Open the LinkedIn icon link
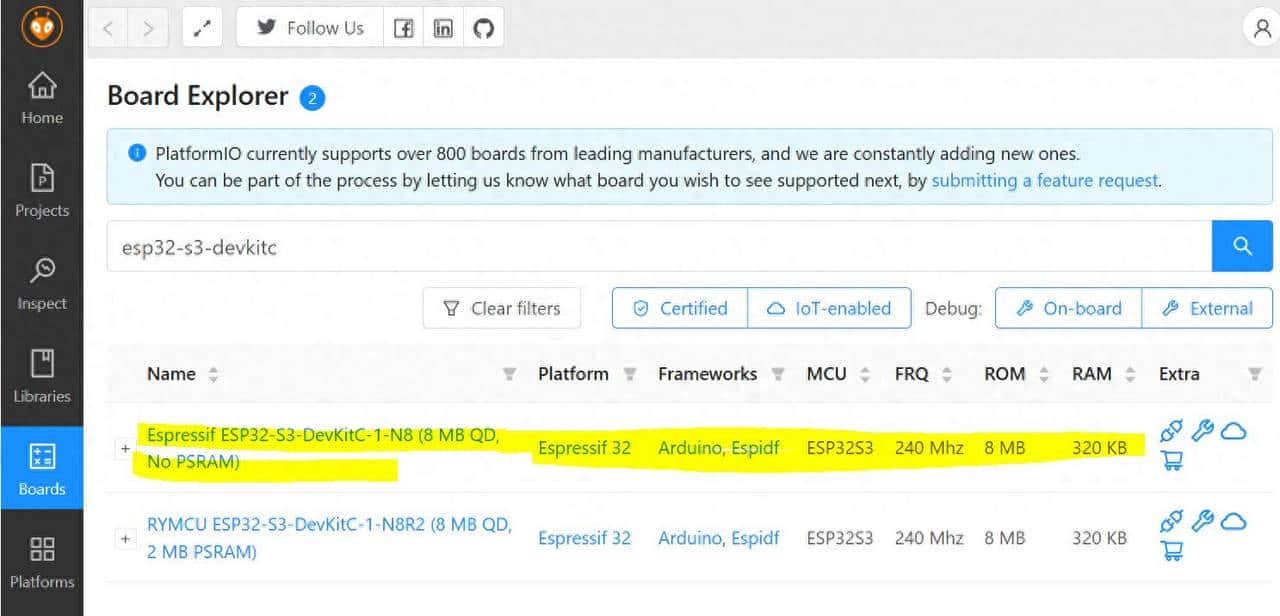The image size is (1280, 616). pos(443,28)
